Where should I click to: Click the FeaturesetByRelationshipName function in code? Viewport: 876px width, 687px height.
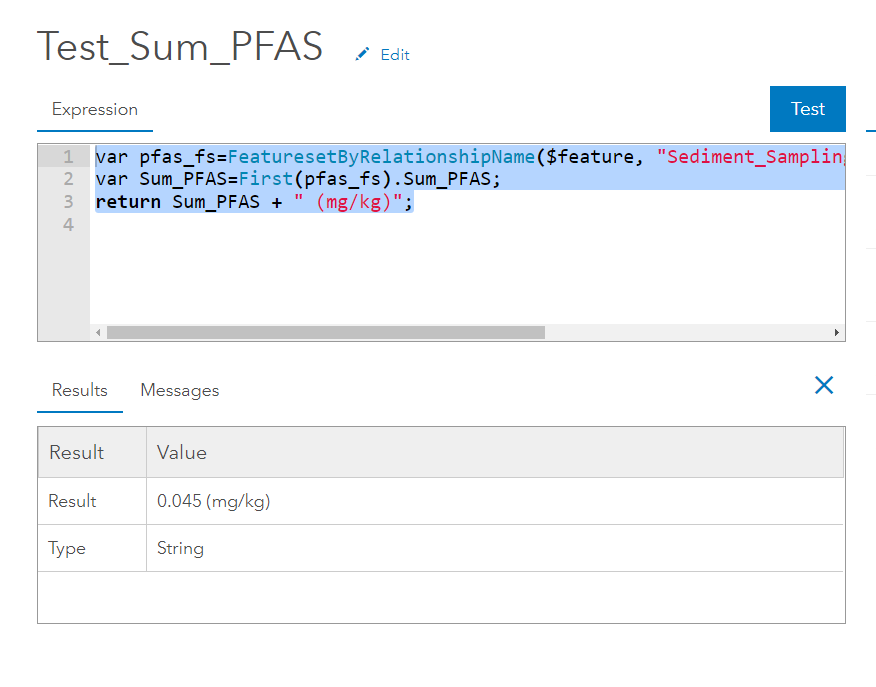[x=381, y=157]
